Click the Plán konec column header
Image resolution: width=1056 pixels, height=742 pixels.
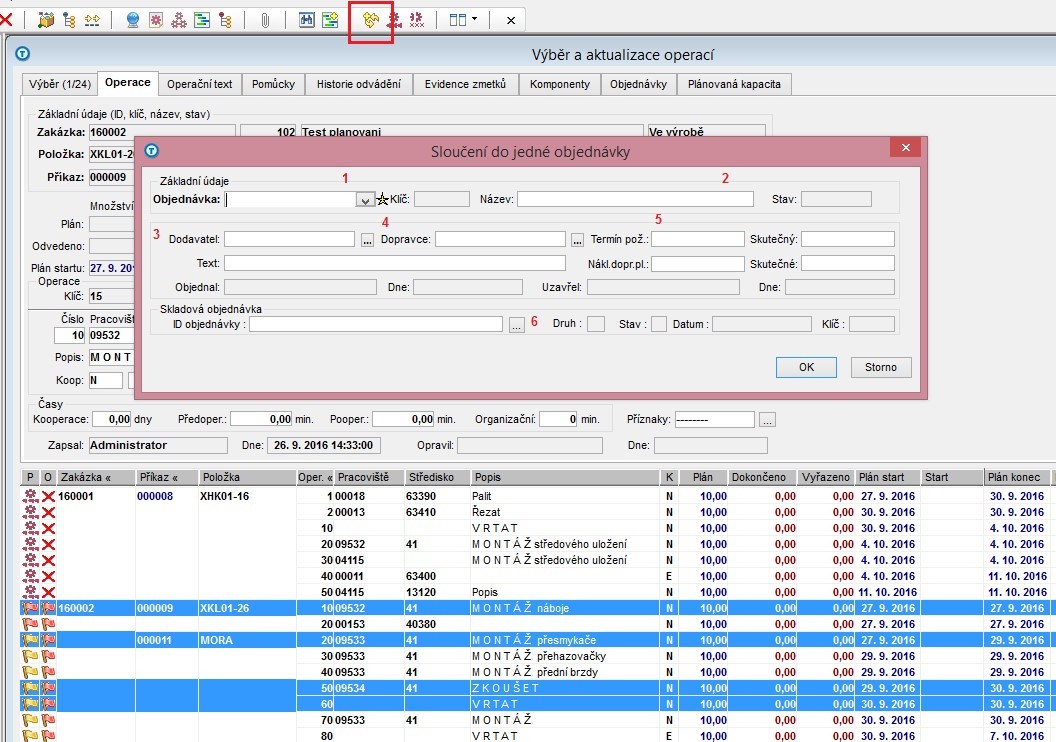click(x=1017, y=477)
